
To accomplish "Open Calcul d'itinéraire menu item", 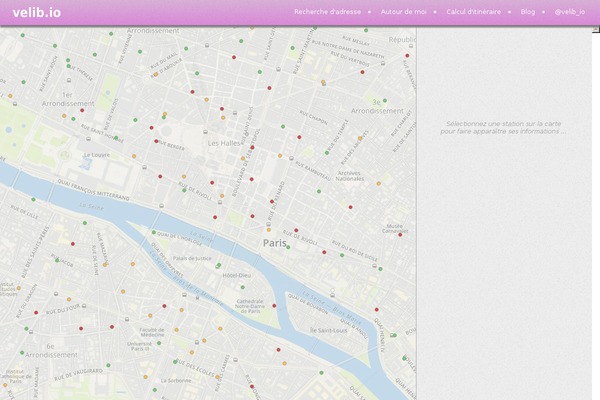I will pos(473,12).
